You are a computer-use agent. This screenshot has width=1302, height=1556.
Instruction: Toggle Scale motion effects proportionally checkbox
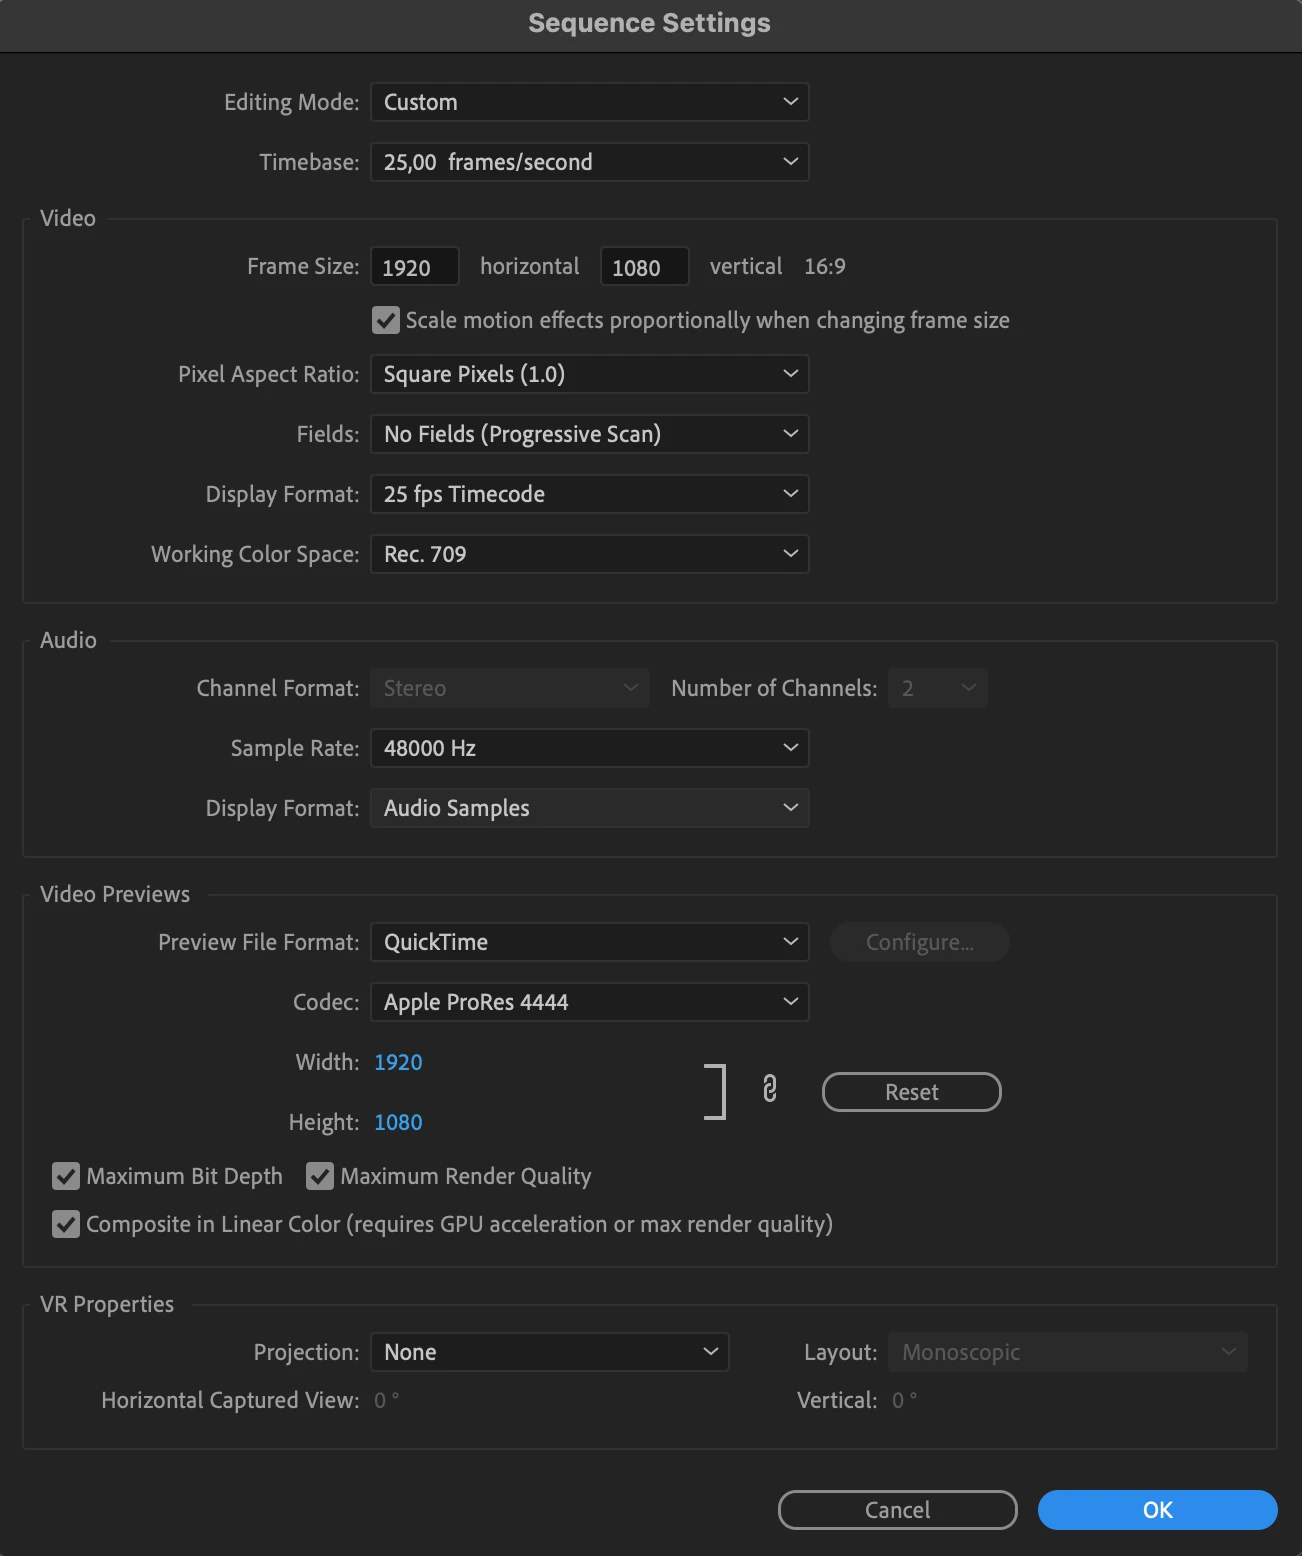386,320
